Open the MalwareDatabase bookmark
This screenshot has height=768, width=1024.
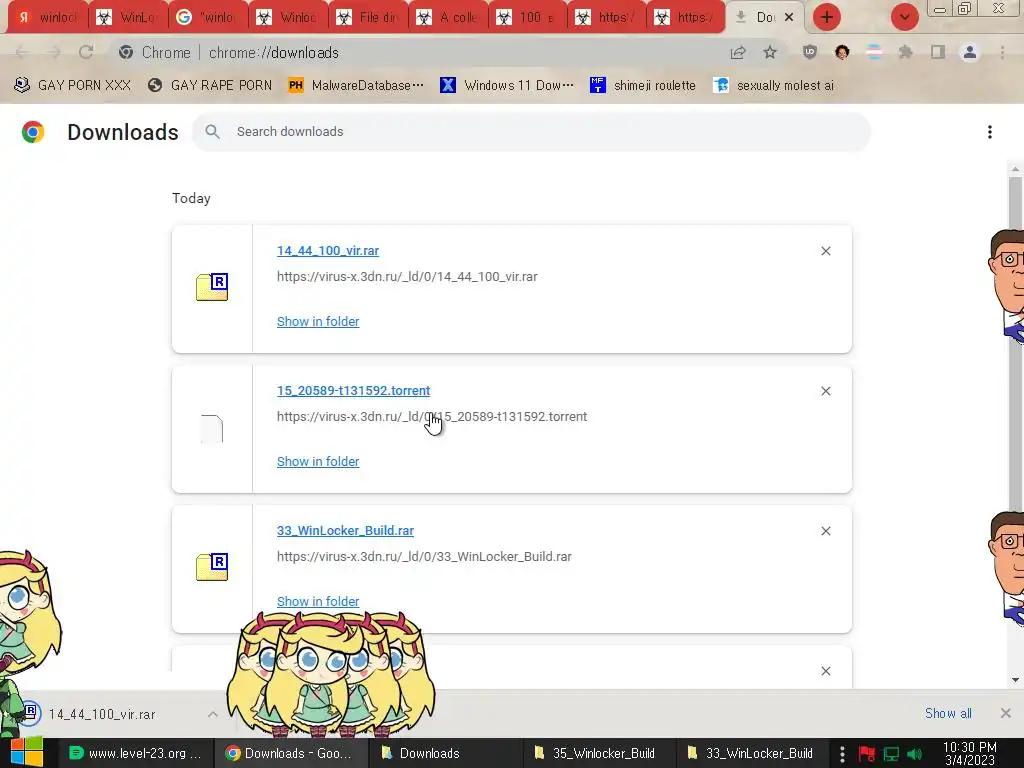pos(356,86)
